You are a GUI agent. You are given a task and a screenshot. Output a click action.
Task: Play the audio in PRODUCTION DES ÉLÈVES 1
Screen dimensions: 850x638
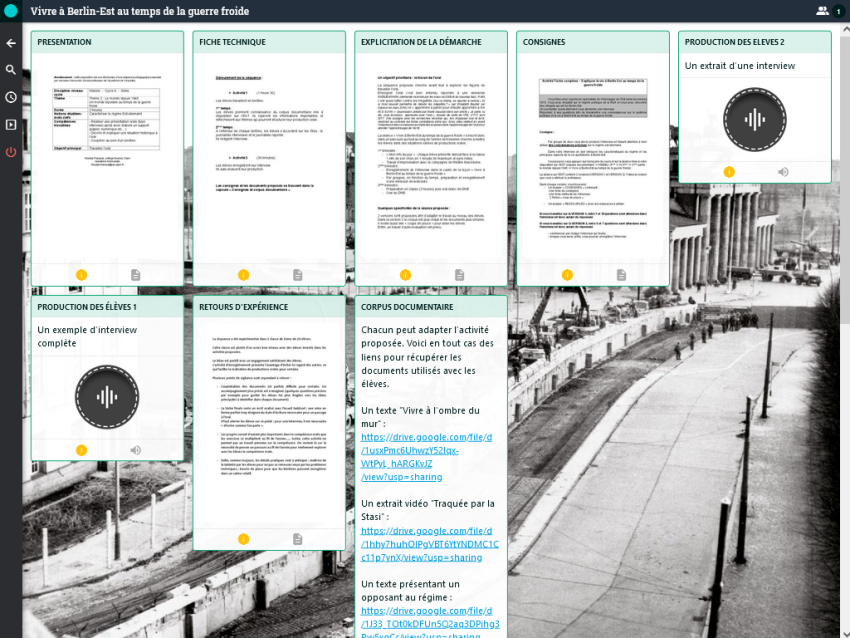coord(107,396)
